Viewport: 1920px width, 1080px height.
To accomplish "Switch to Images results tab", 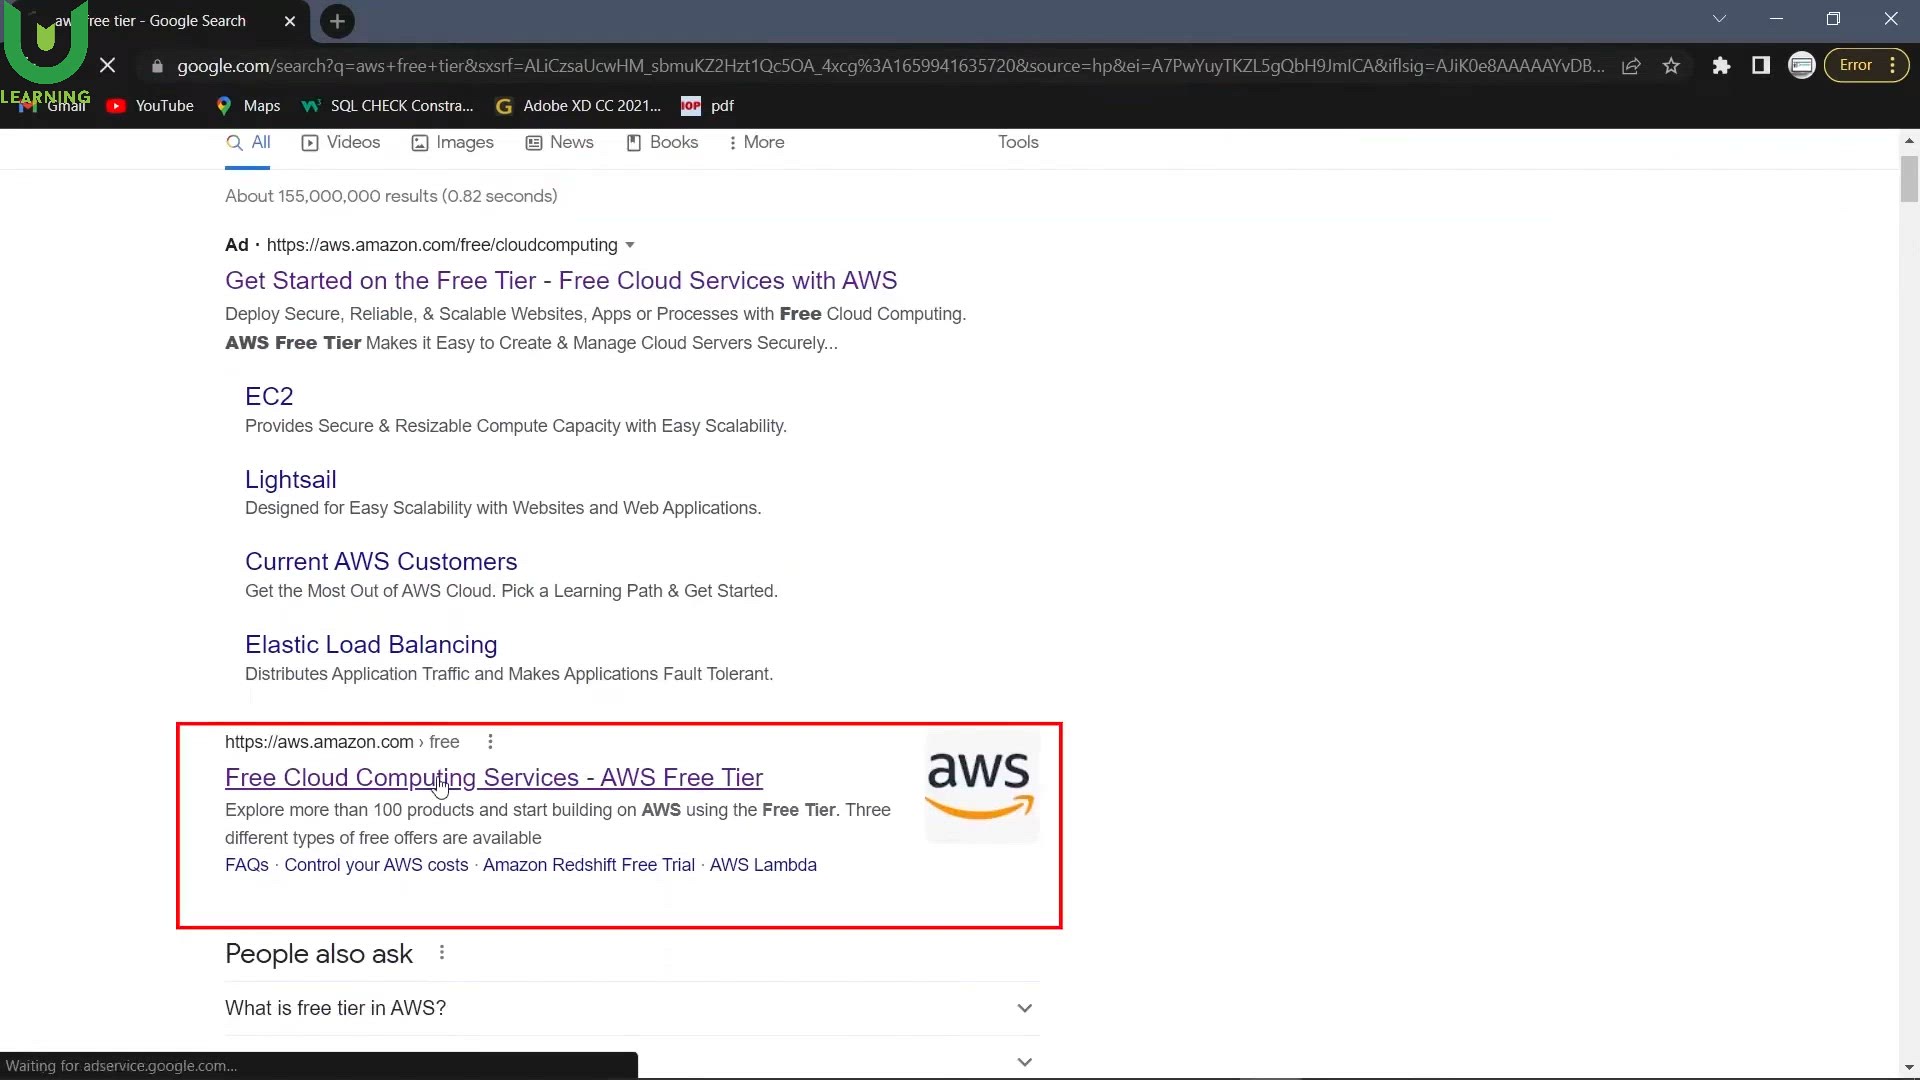I will pos(453,143).
